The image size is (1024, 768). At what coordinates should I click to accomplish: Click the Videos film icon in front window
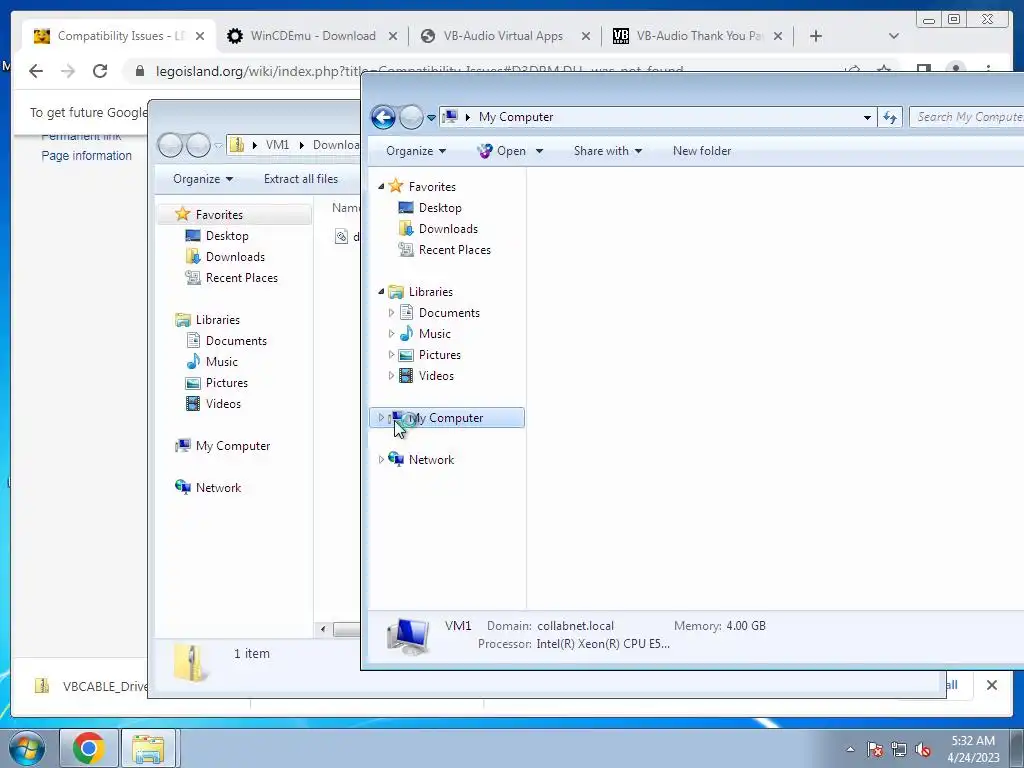[406, 376]
